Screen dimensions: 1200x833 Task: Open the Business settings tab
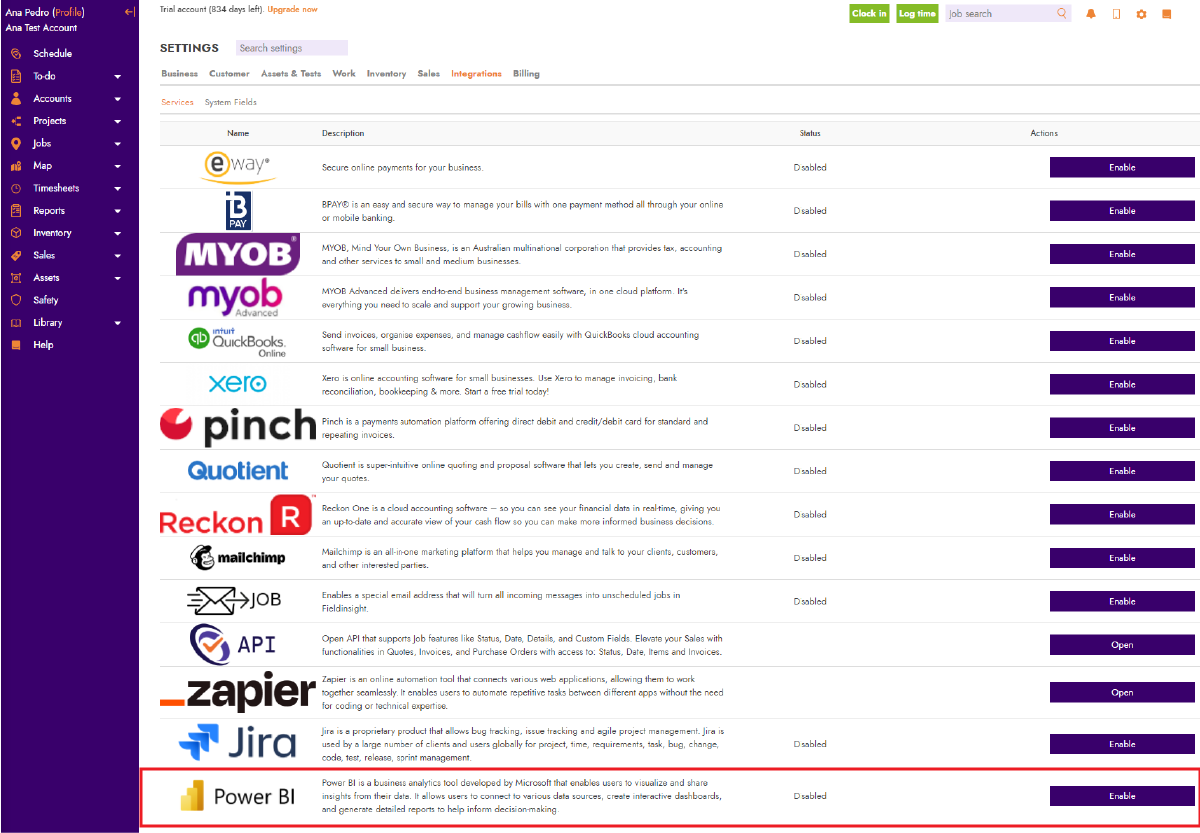[179, 74]
